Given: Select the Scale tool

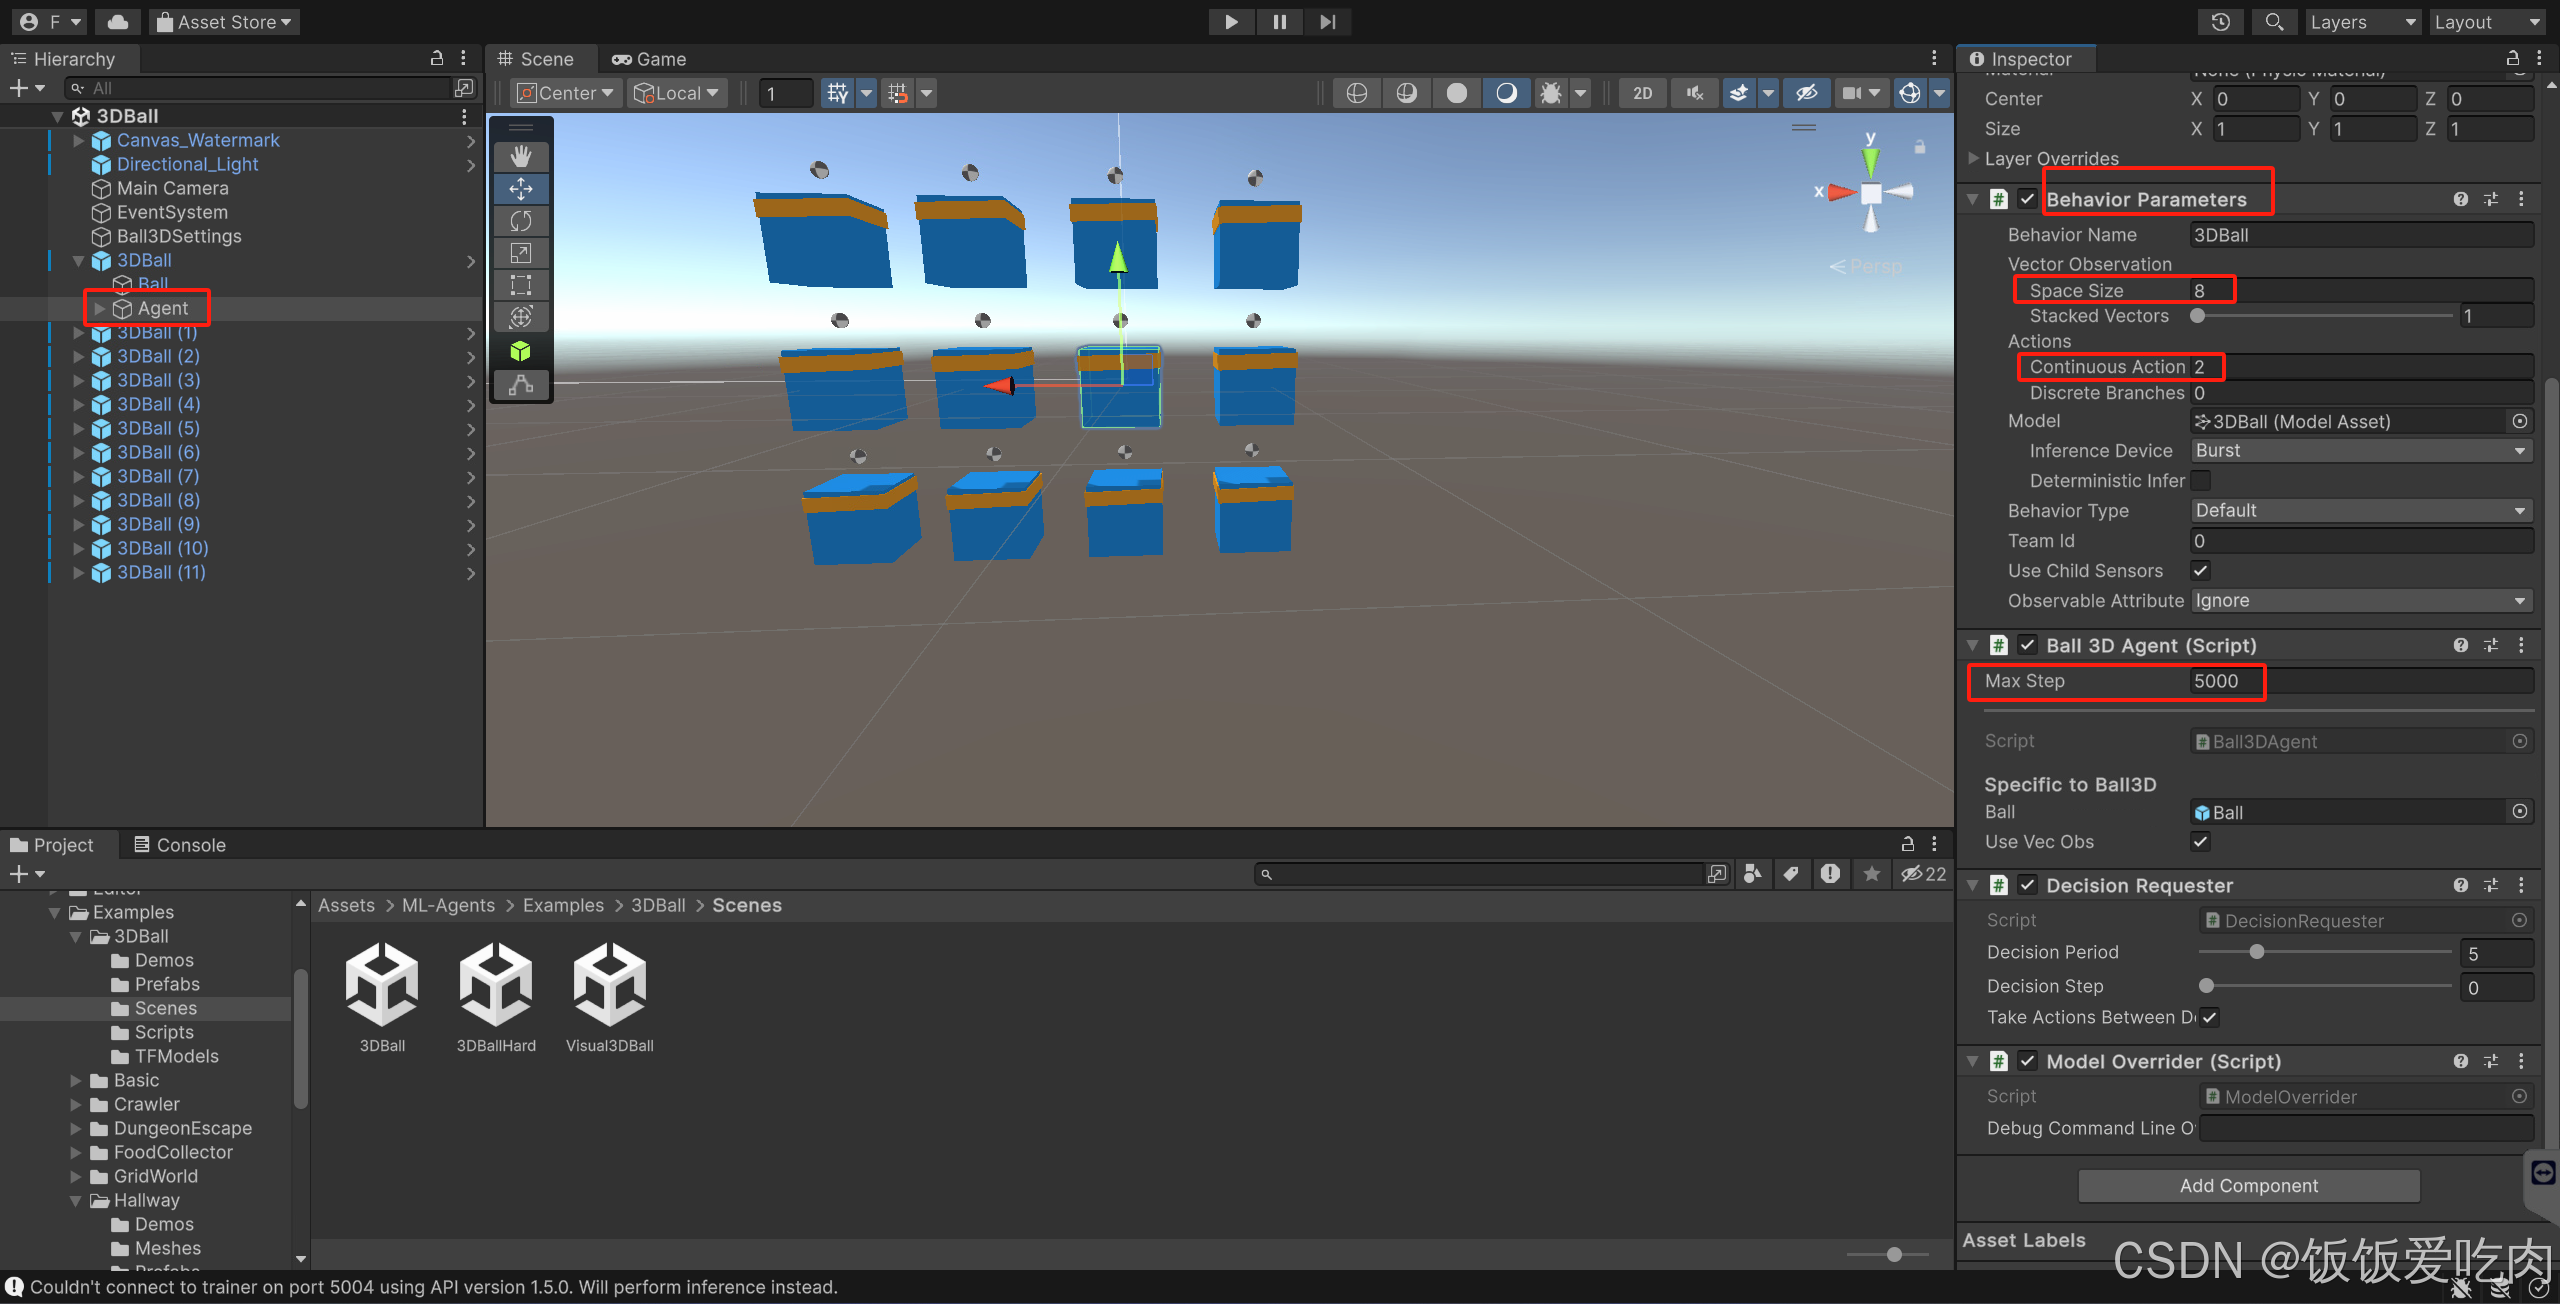Looking at the screenshot, I should (521, 253).
